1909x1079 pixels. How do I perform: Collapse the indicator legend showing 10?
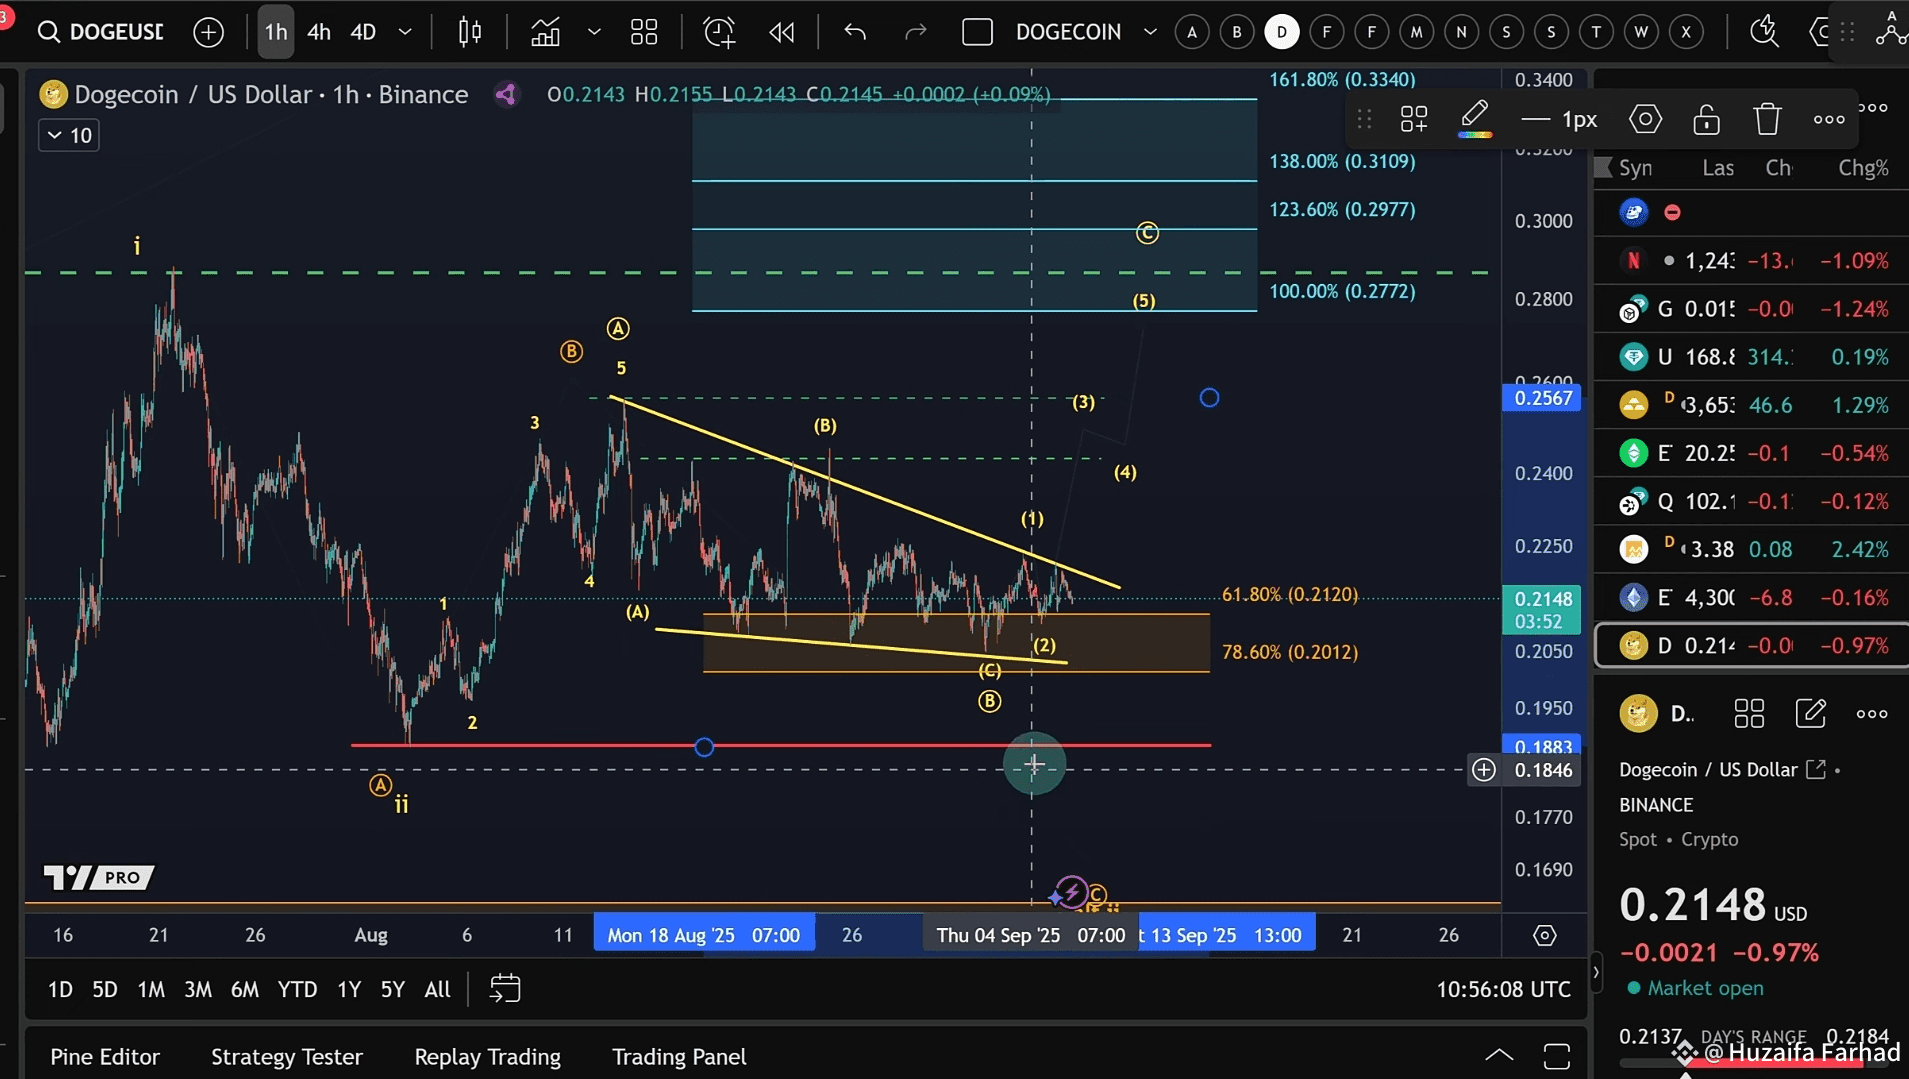[69, 135]
